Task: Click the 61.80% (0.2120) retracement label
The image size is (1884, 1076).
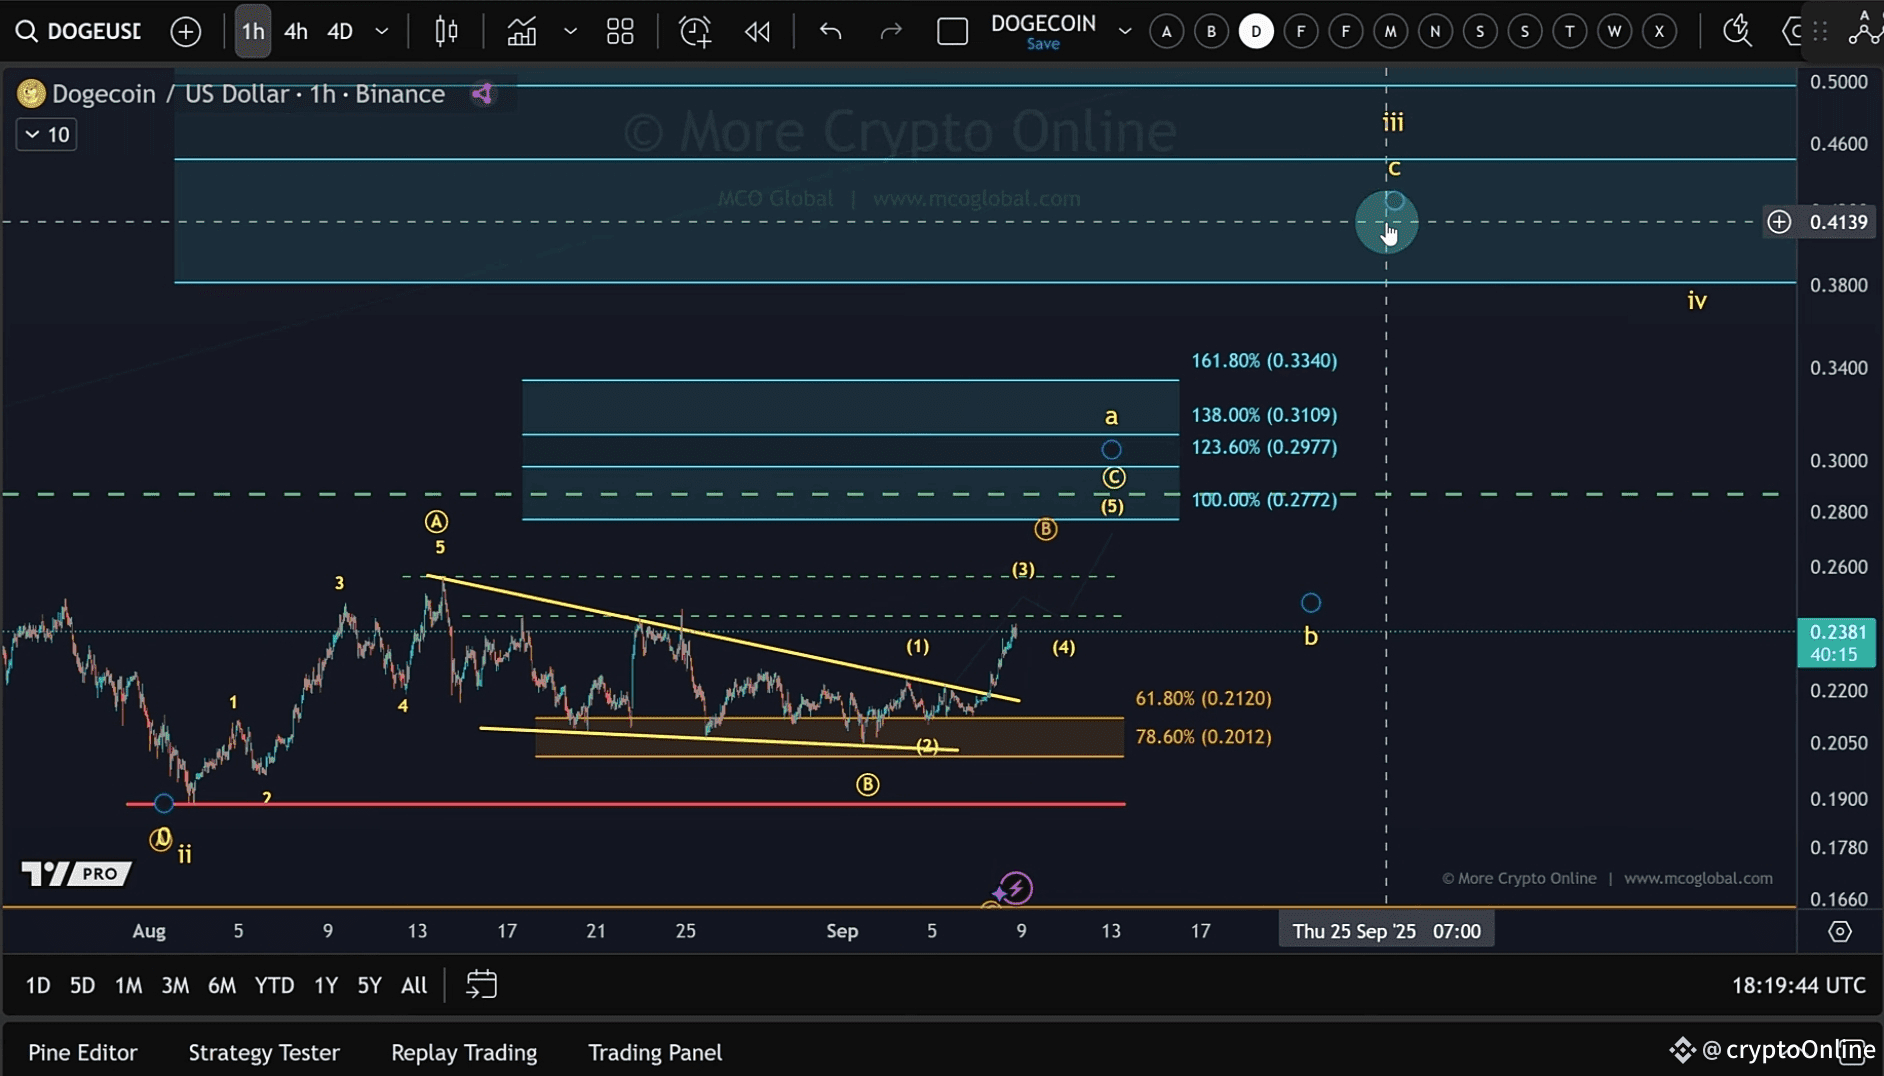Action: (x=1203, y=699)
